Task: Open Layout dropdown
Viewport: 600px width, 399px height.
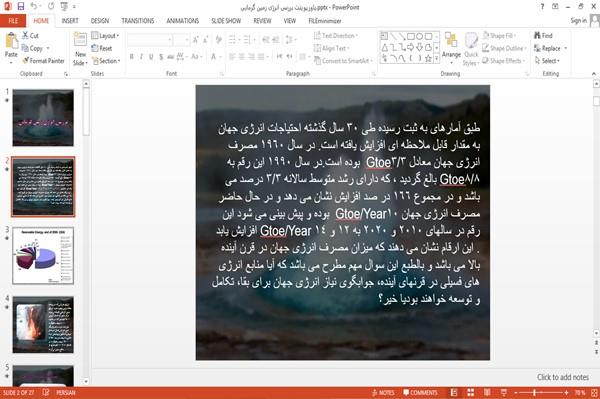Action: coord(105,36)
